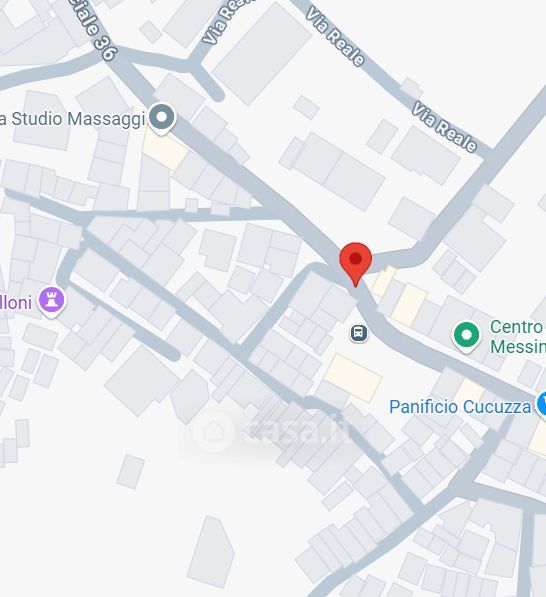
Task: Select the Centro Messin text label
Action: tap(517, 337)
